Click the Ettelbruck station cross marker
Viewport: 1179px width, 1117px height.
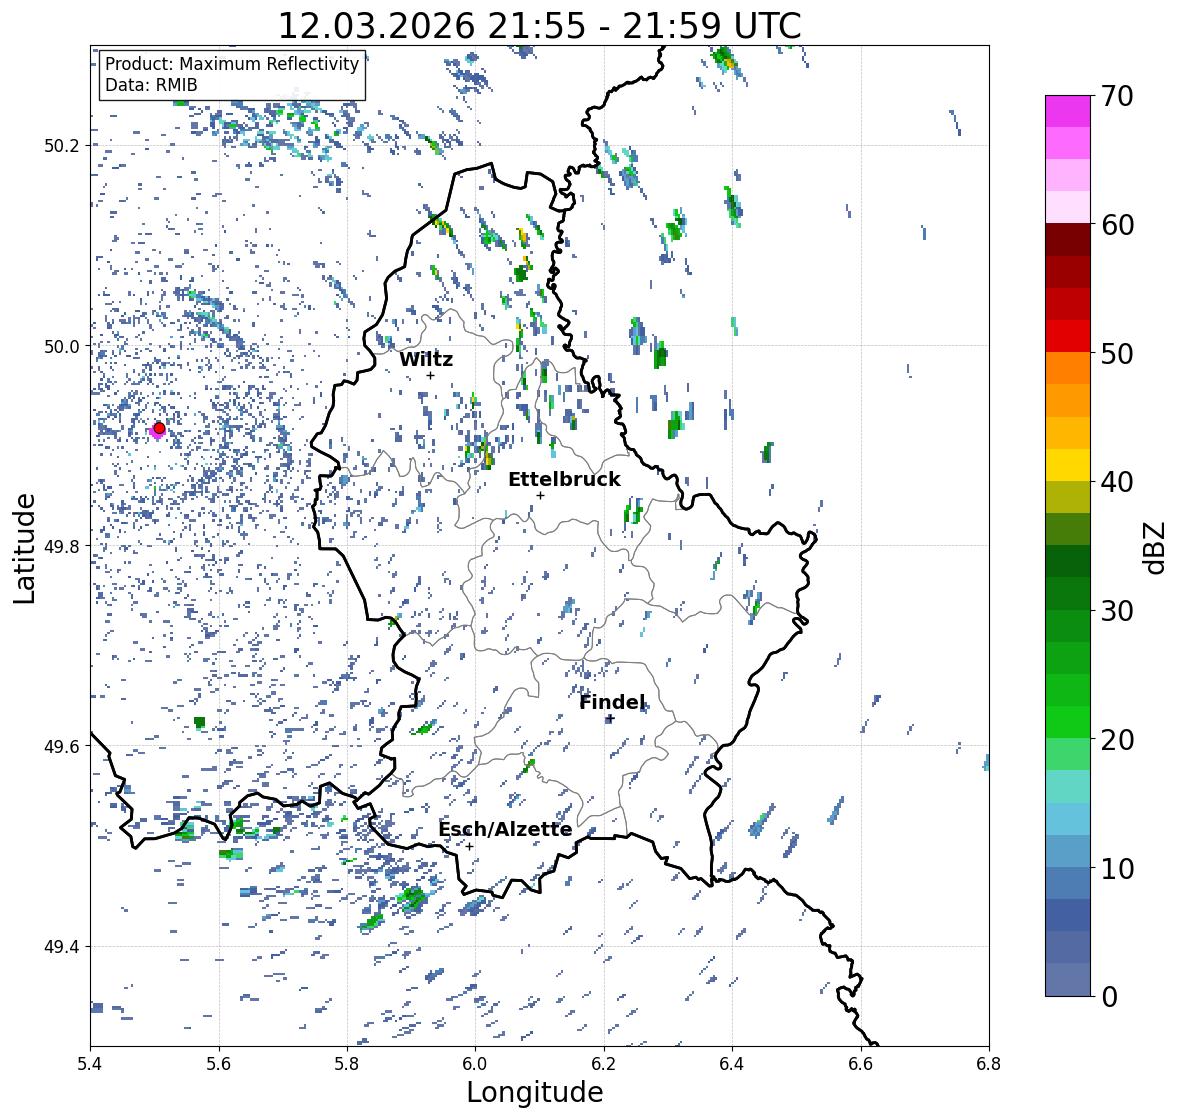coord(540,495)
